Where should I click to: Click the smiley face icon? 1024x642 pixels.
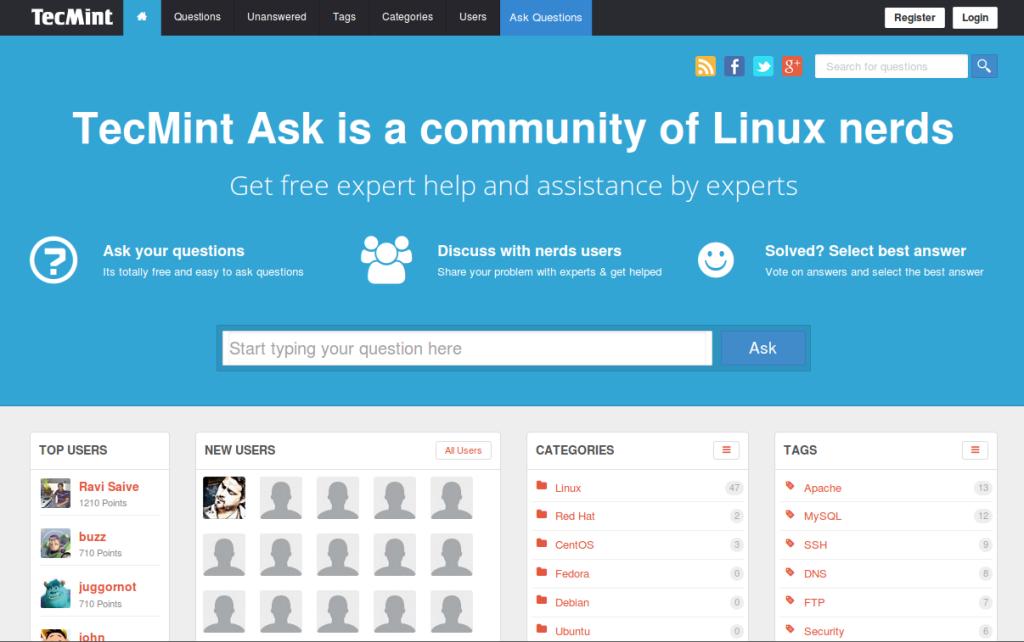click(716, 260)
